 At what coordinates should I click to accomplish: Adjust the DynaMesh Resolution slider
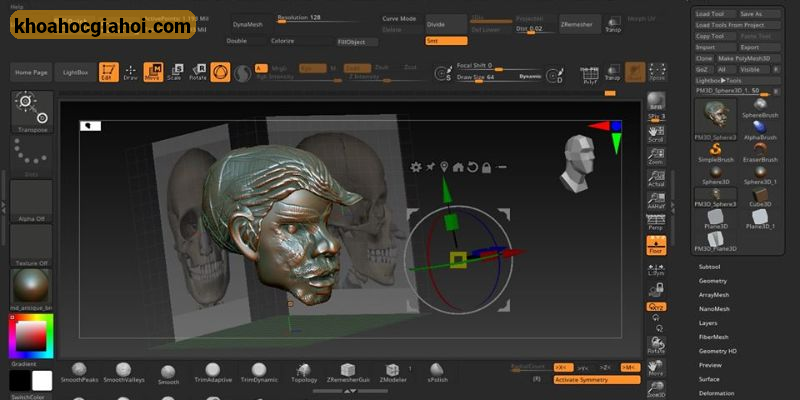(318, 18)
